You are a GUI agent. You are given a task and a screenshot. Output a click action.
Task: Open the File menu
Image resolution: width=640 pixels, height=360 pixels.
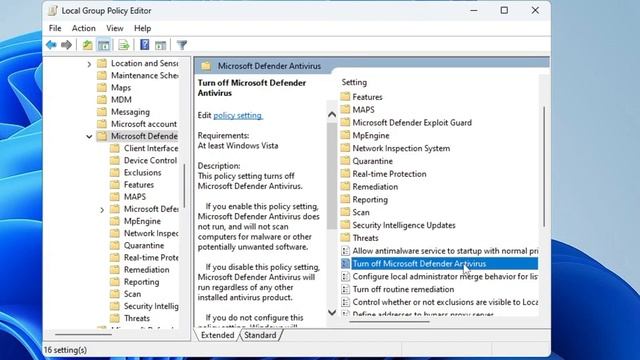click(55, 28)
